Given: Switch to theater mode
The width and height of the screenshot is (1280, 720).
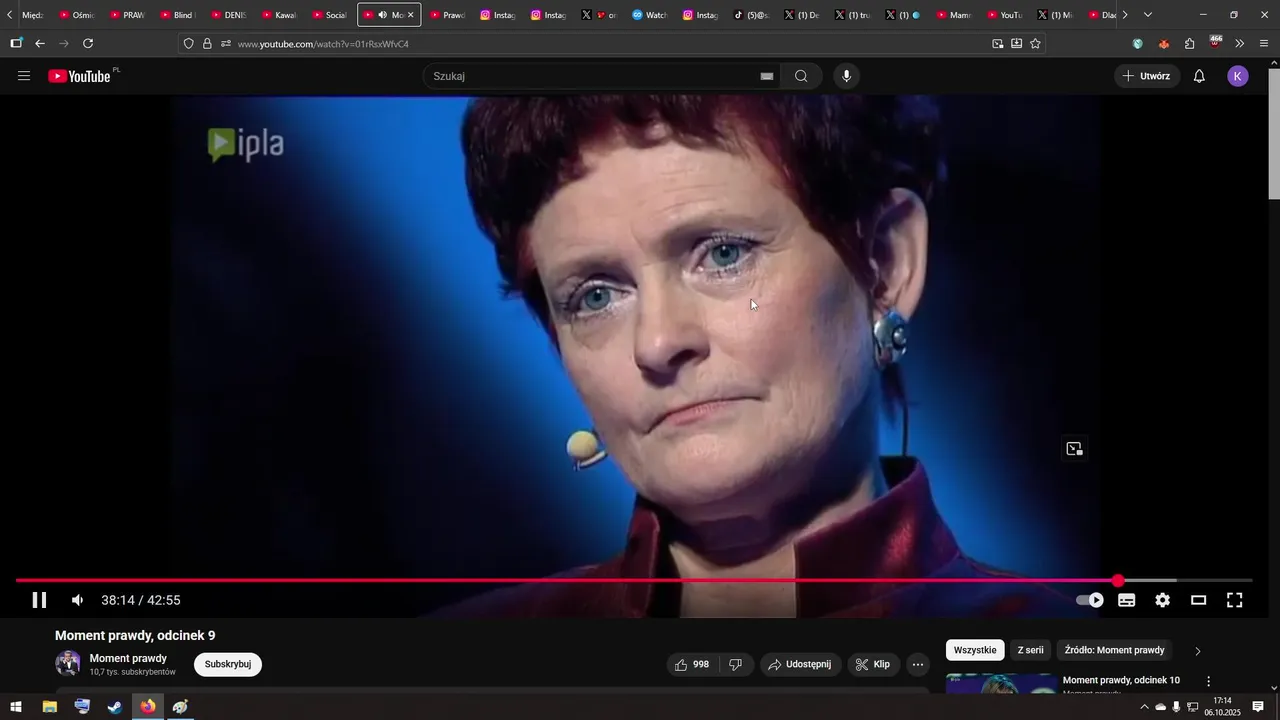Looking at the screenshot, I should 1198,600.
